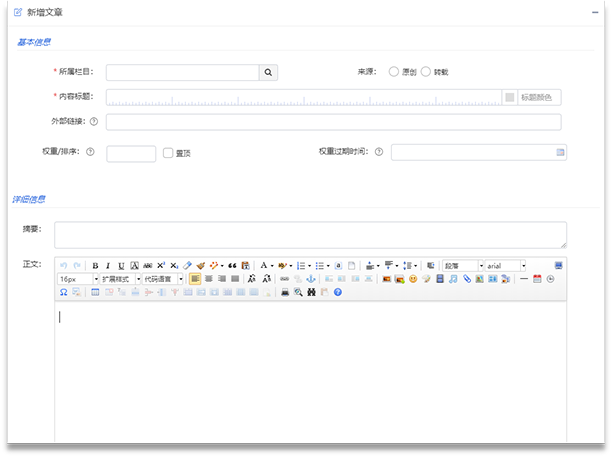Insert a blockquote with the quote icon
Image resolution: width=612 pixels, height=457 pixels.
click(x=232, y=266)
